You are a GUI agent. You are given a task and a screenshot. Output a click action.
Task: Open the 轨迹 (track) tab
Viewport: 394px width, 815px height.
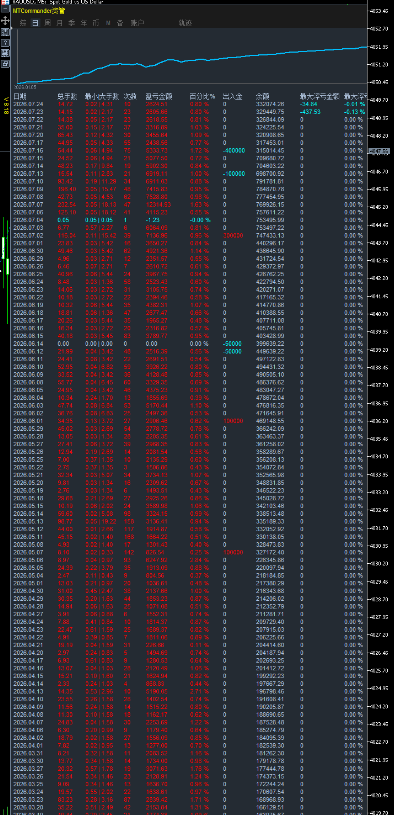click(x=185, y=23)
